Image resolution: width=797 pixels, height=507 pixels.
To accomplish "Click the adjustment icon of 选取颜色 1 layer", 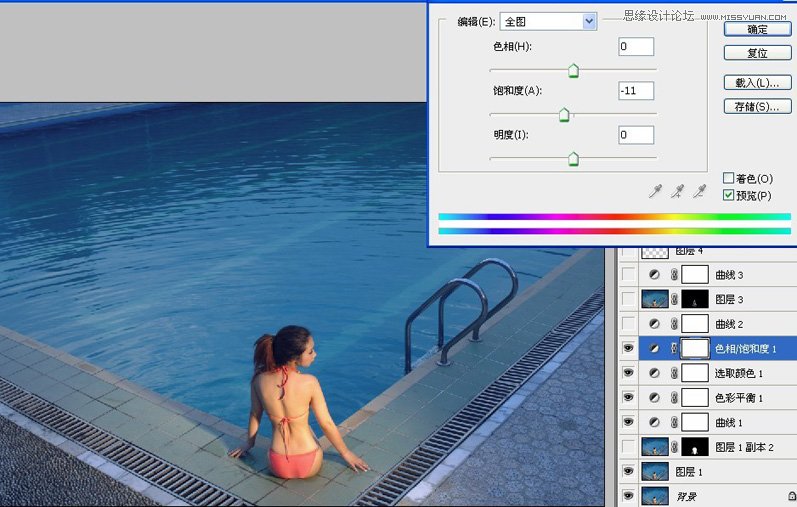I will pyautogui.click(x=655, y=373).
